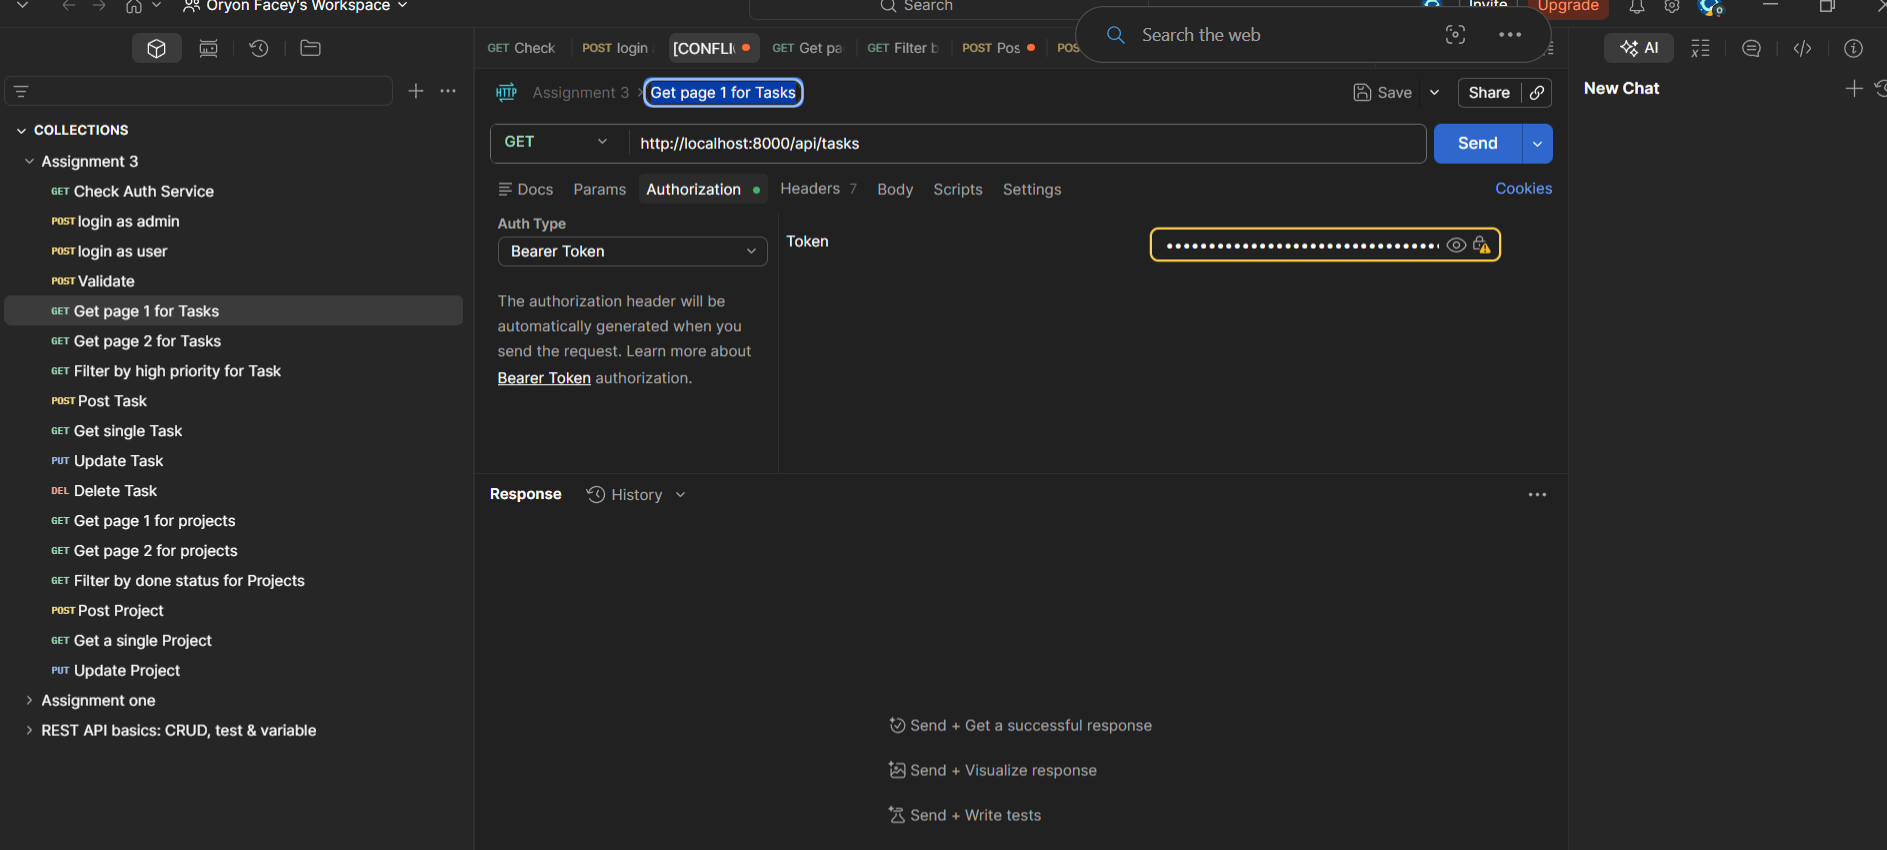Open the arrow dropdown next to Save
The image size is (1887, 850).
[1434, 93]
